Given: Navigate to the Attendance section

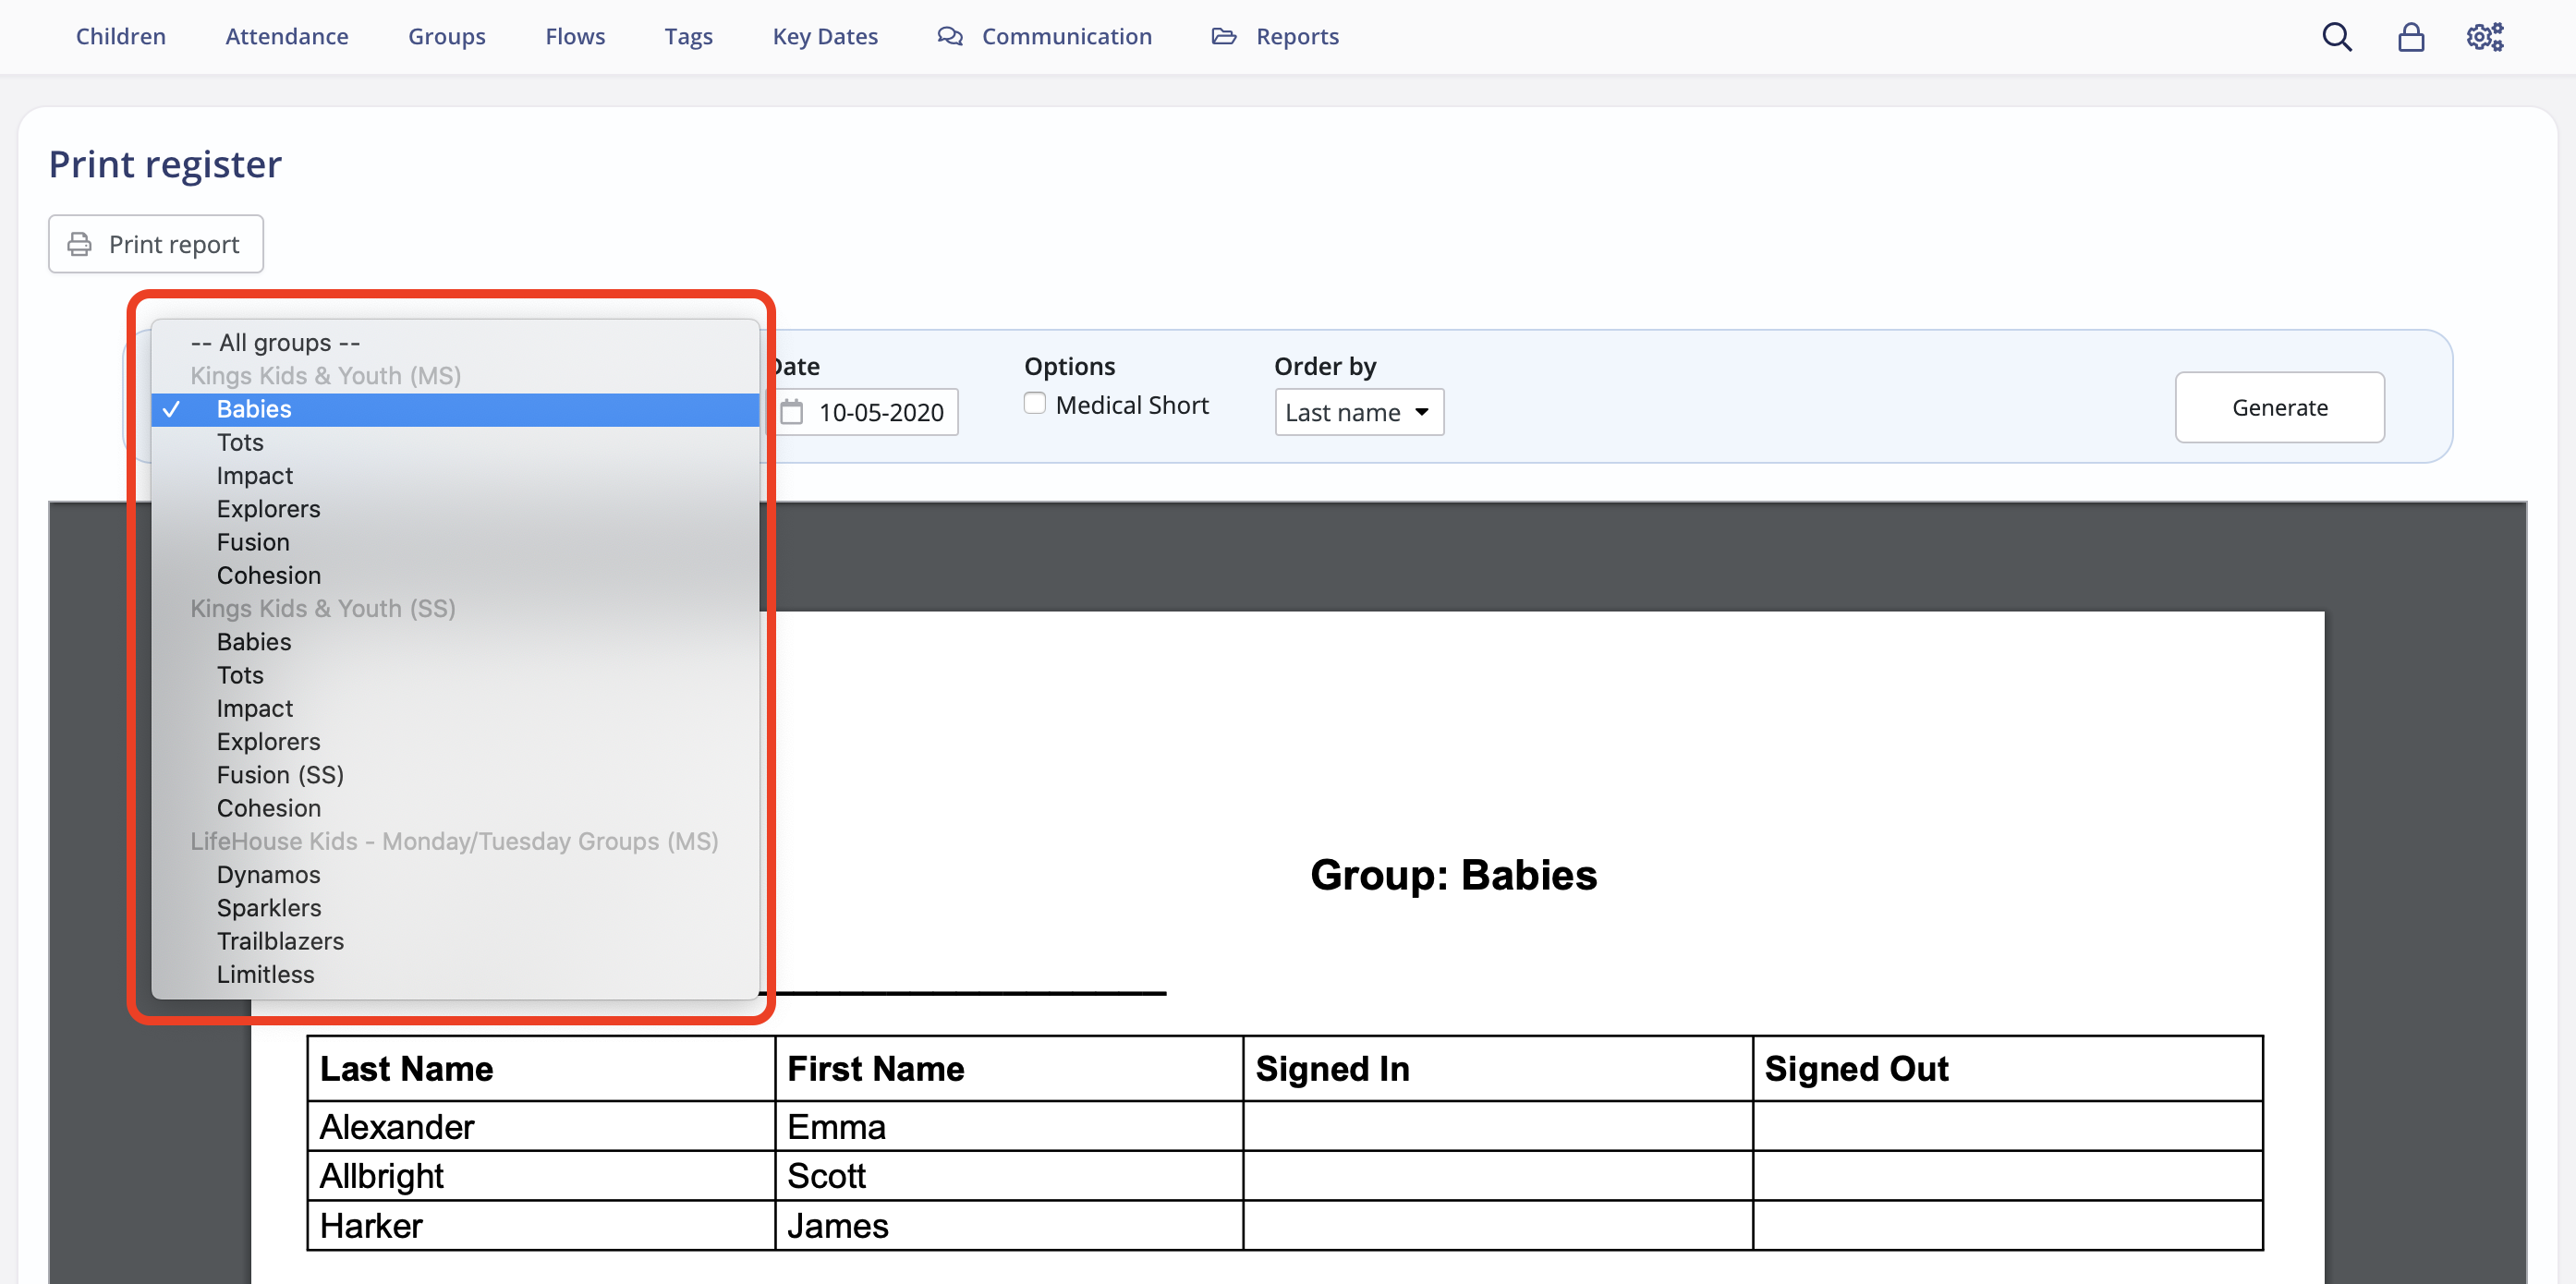Looking at the screenshot, I should [x=287, y=36].
